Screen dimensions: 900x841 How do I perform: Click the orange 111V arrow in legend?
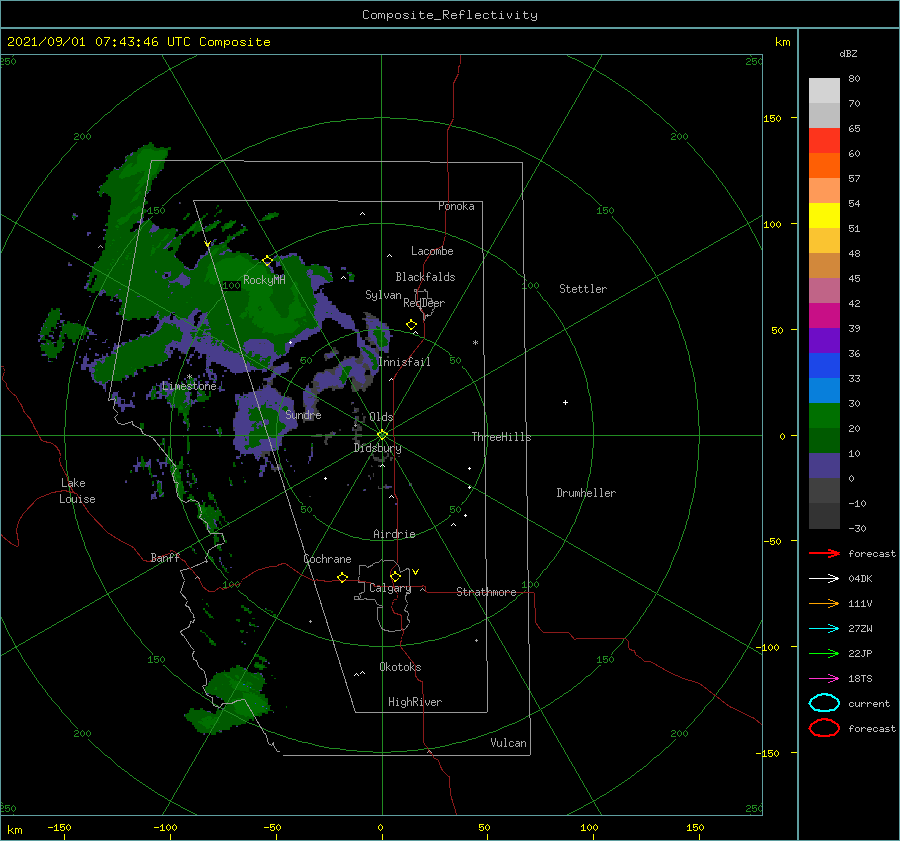point(824,603)
